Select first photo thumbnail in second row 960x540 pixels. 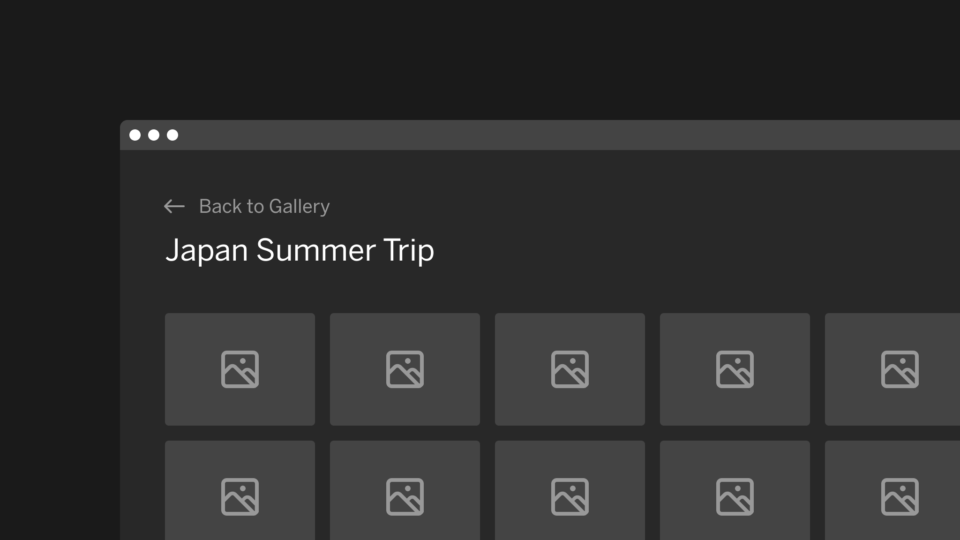click(x=240, y=490)
